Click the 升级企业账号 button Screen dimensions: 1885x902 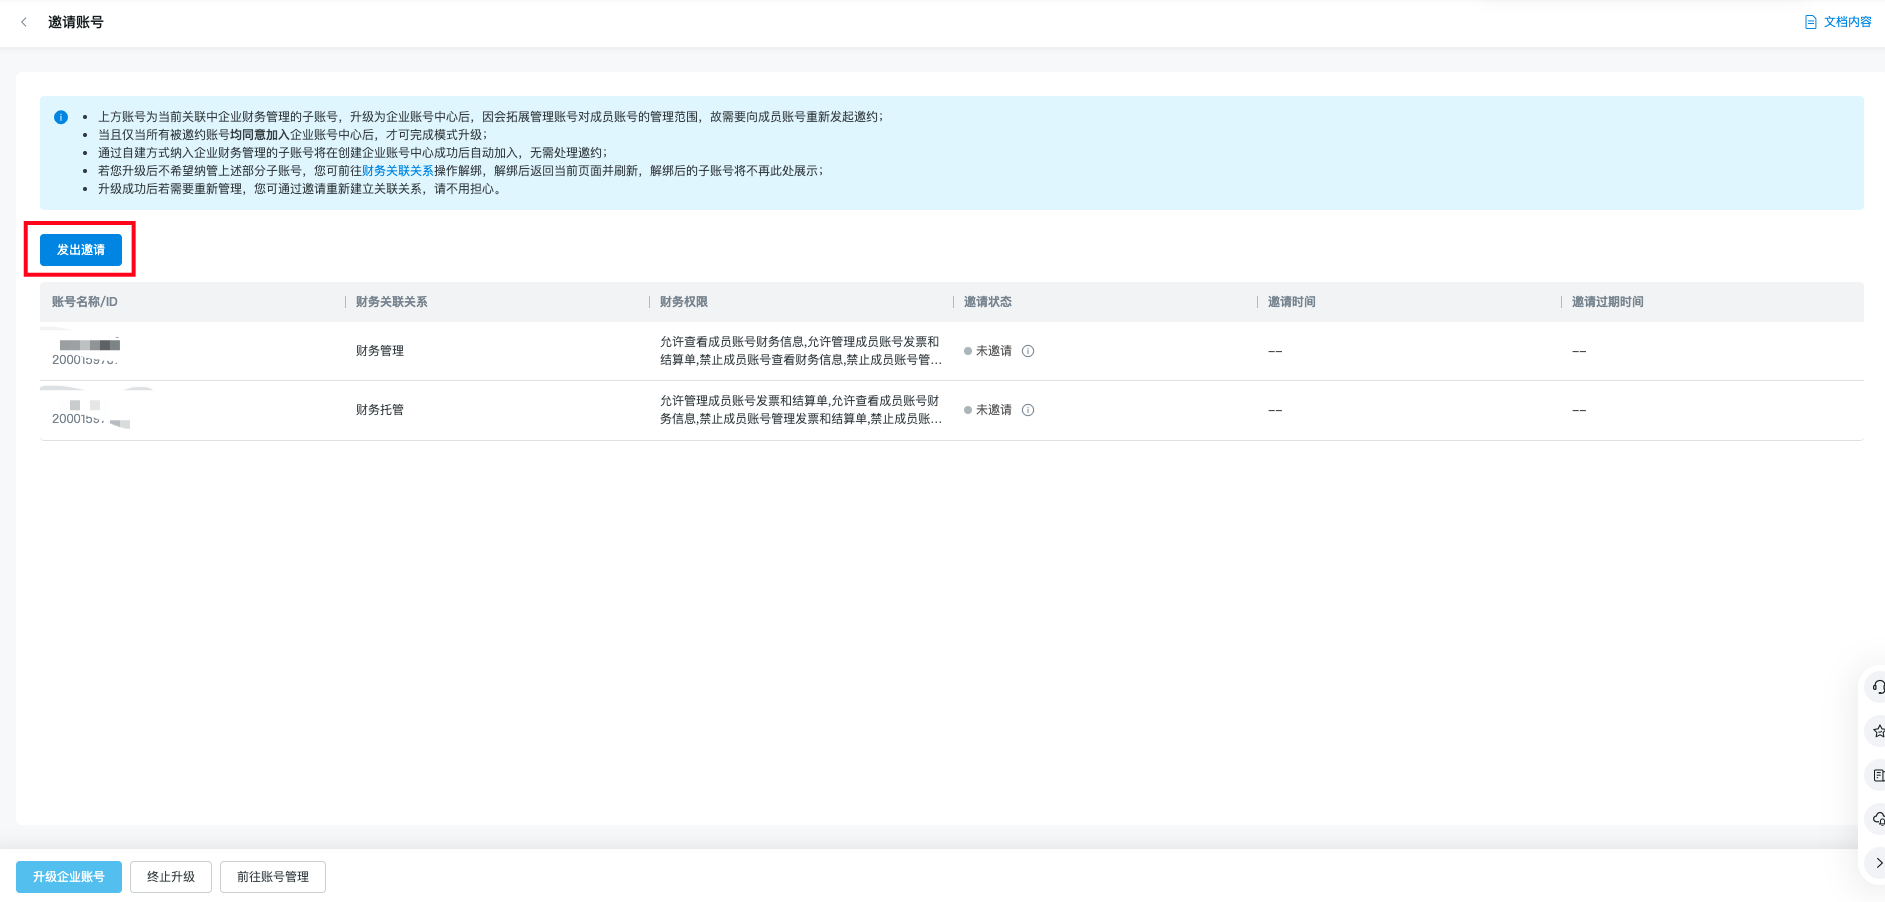(69, 877)
